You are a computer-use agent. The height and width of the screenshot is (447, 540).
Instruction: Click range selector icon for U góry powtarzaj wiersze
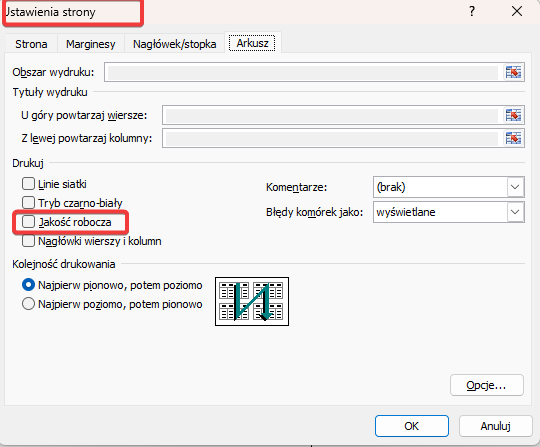pos(513,115)
